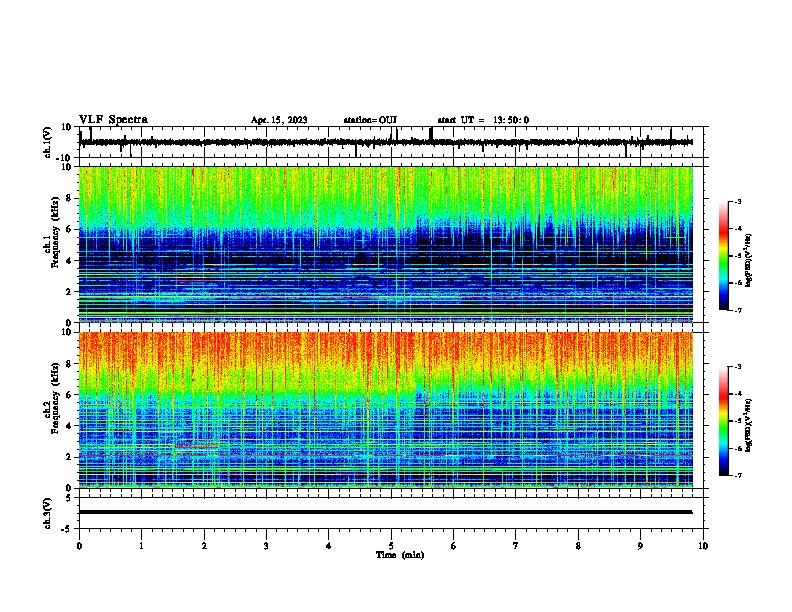Click the "-10" tick on ch.1(V) axis
This screenshot has height=612, width=792.
(65, 158)
